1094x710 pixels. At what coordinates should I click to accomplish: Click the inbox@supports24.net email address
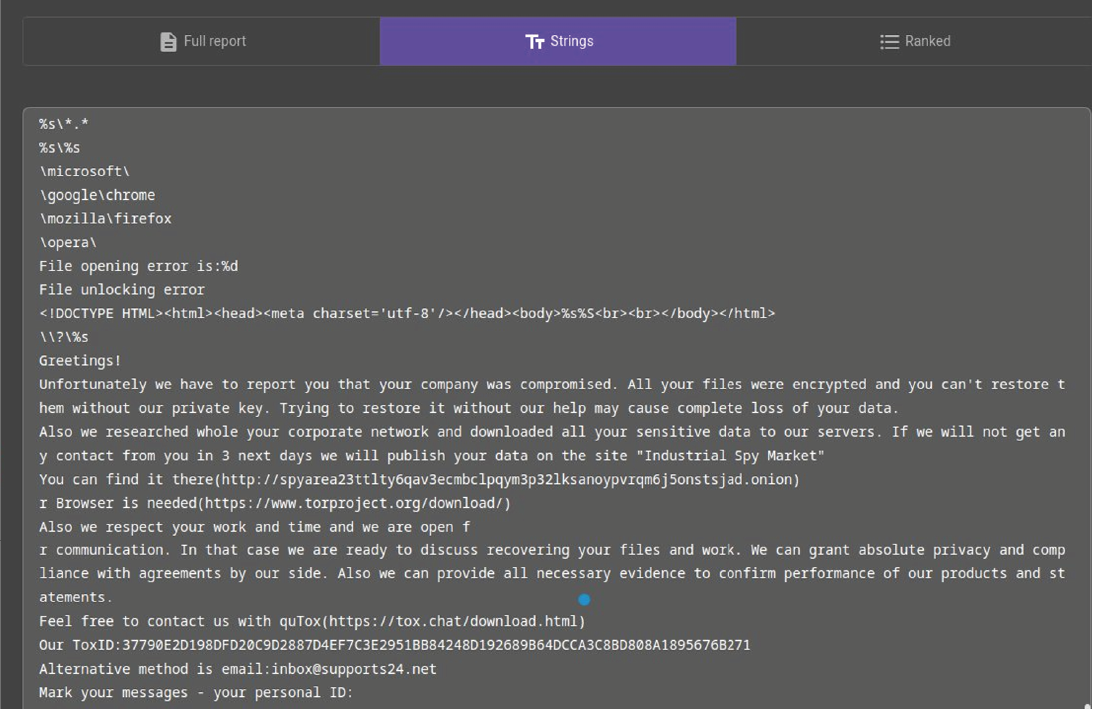[x=354, y=669]
